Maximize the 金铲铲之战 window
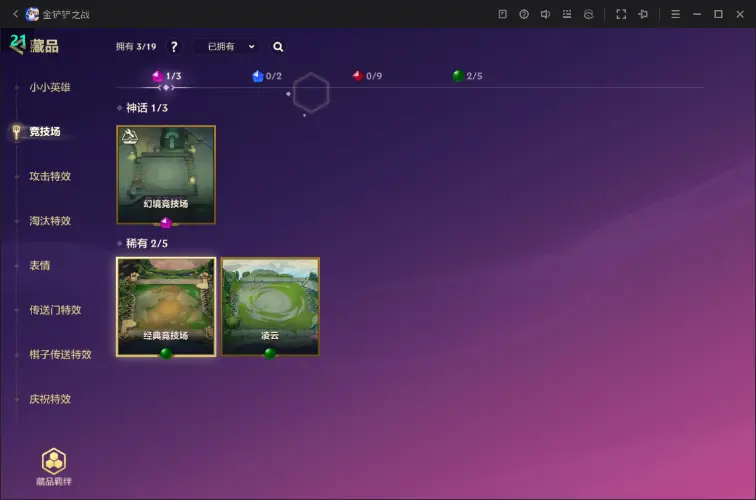This screenshot has width=756, height=500. 718,14
